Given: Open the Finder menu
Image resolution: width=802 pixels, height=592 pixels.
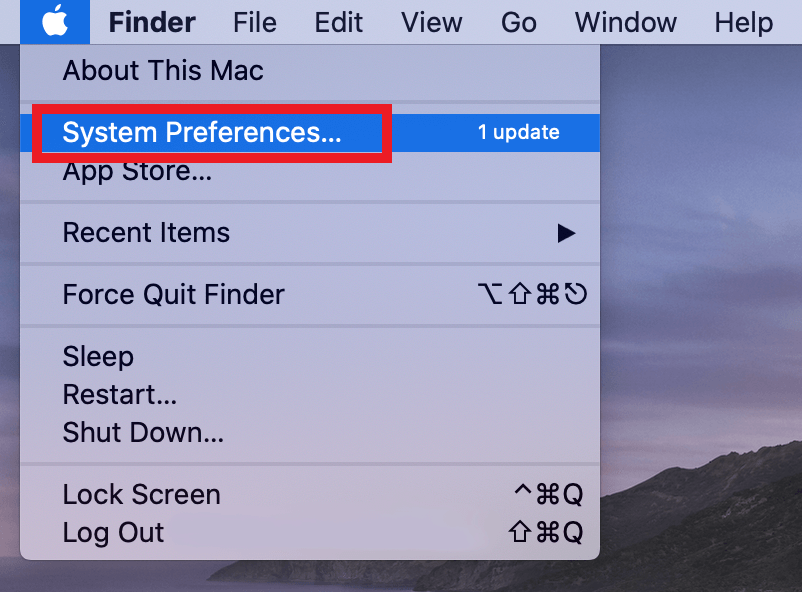Looking at the screenshot, I should click(152, 22).
